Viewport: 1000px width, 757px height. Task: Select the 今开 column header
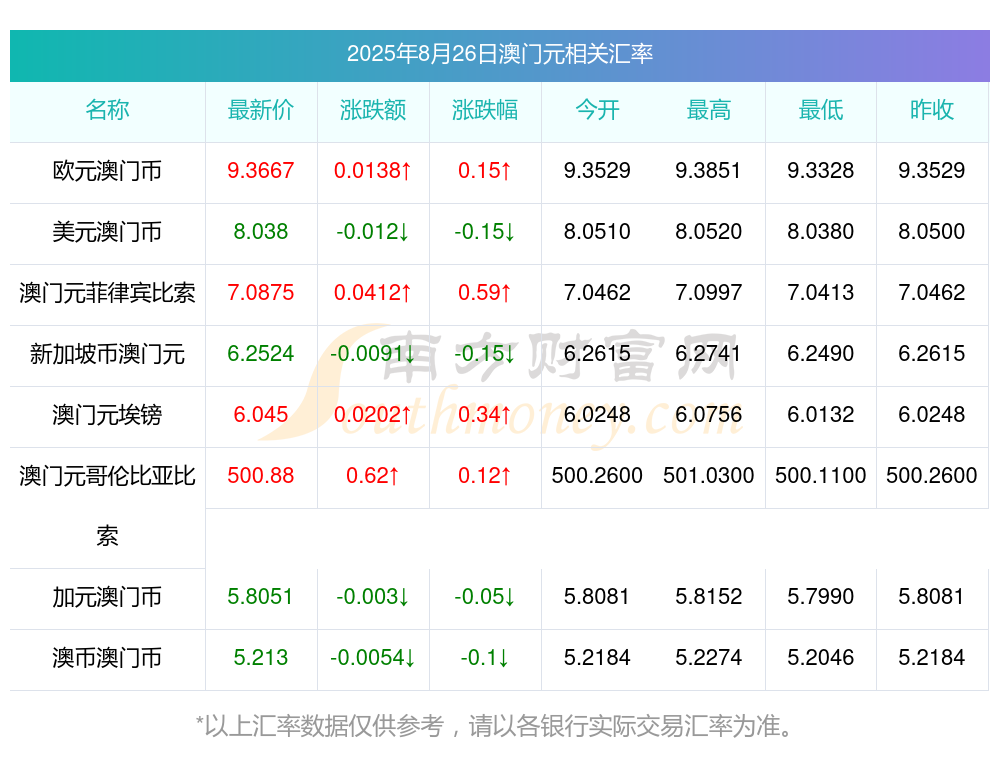597,110
